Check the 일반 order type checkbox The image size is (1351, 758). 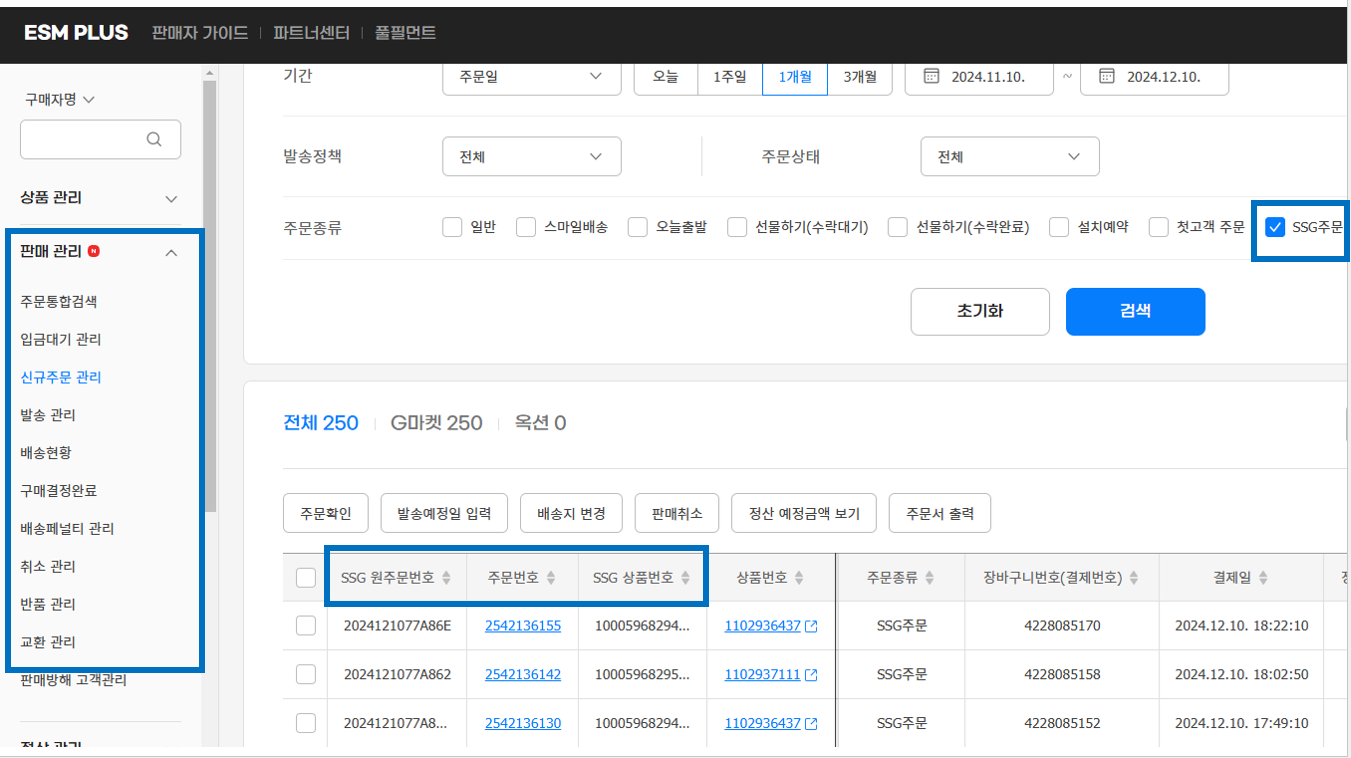tap(452, 227)
